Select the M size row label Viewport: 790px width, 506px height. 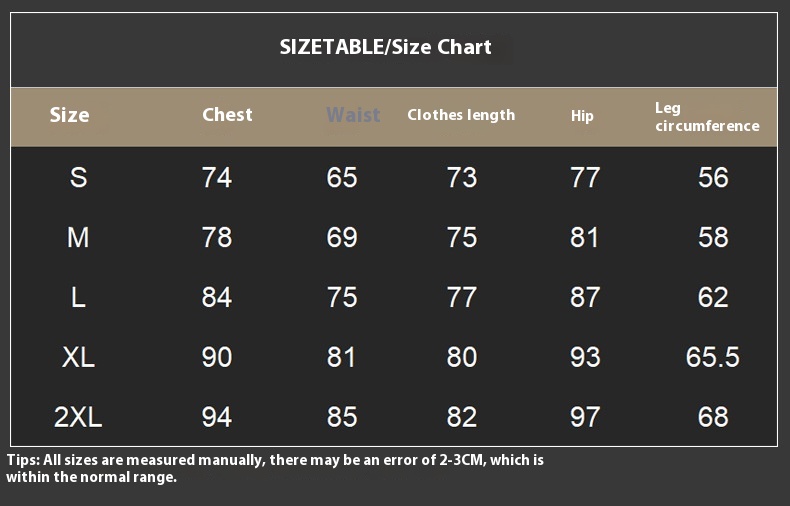[x=78, y=237]
